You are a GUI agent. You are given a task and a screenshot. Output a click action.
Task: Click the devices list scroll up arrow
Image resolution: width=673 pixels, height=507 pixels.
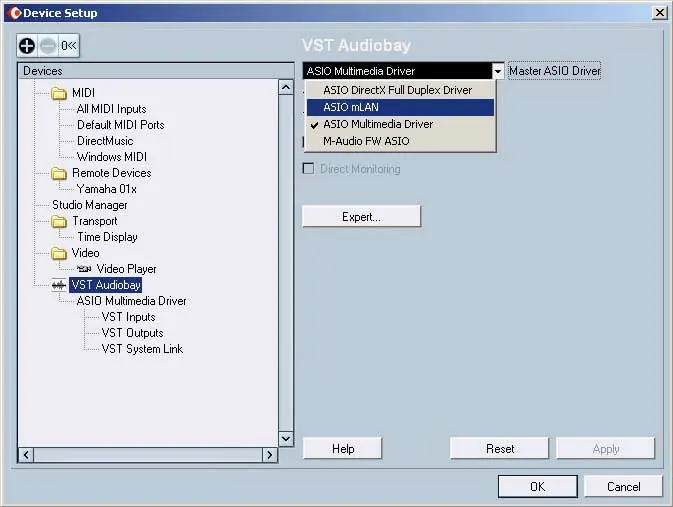(286, 88)
